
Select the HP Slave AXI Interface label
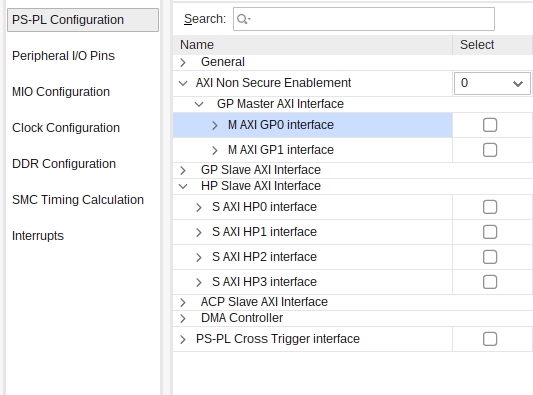[x=261, y=186]
